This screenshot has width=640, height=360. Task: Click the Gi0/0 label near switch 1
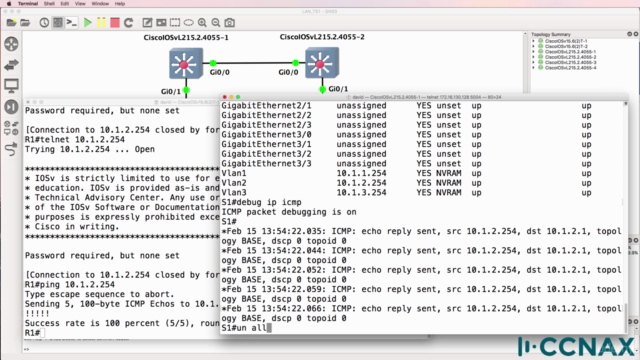pyautogui.click(x=220, y=72)
